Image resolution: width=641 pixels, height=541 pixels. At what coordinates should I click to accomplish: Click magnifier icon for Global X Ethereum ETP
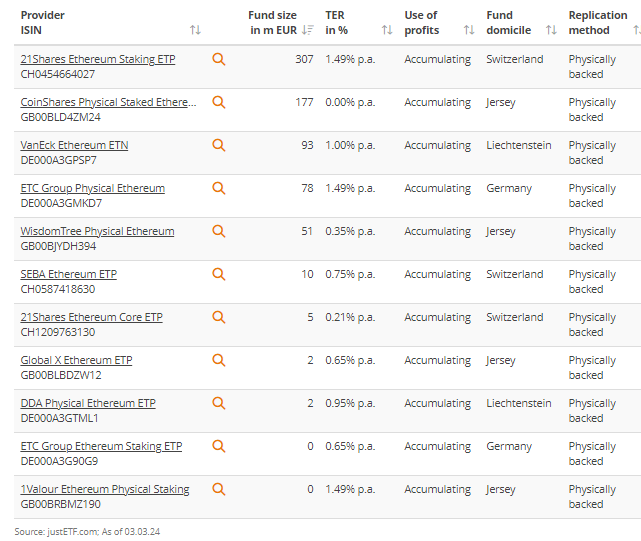tap(219, 360)
